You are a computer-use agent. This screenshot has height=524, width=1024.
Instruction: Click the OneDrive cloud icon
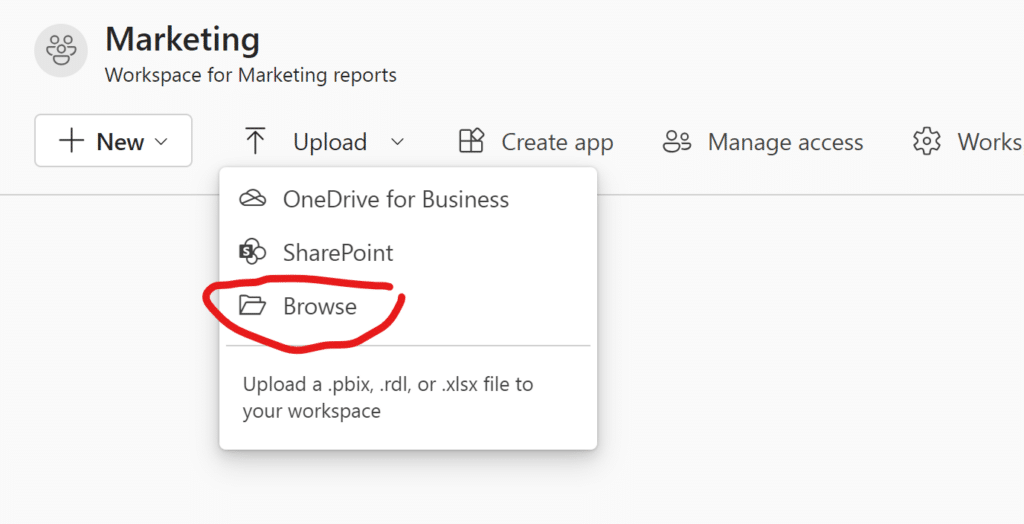(x=253, y=199)
